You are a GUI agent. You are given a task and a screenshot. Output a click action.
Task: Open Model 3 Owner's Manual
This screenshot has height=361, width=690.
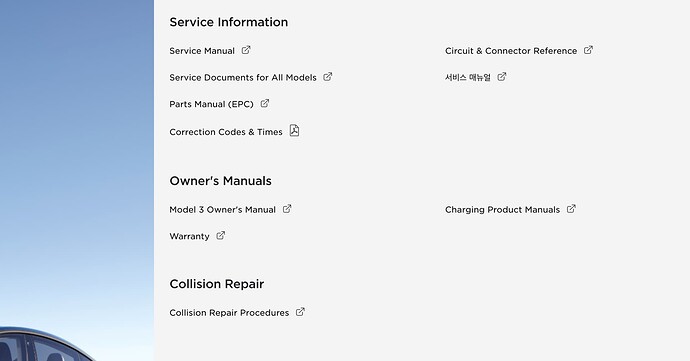coord(223,210)
